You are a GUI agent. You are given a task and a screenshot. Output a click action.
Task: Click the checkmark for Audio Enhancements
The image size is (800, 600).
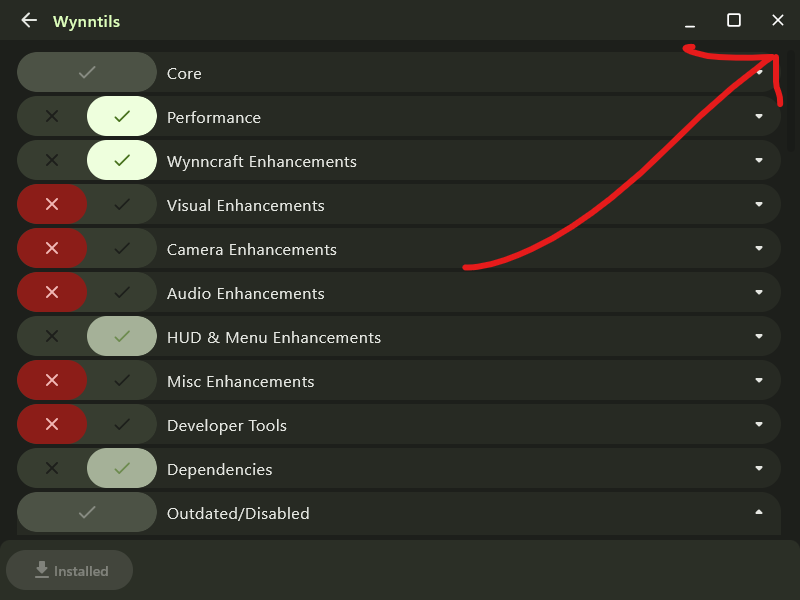tap(122, 293)
